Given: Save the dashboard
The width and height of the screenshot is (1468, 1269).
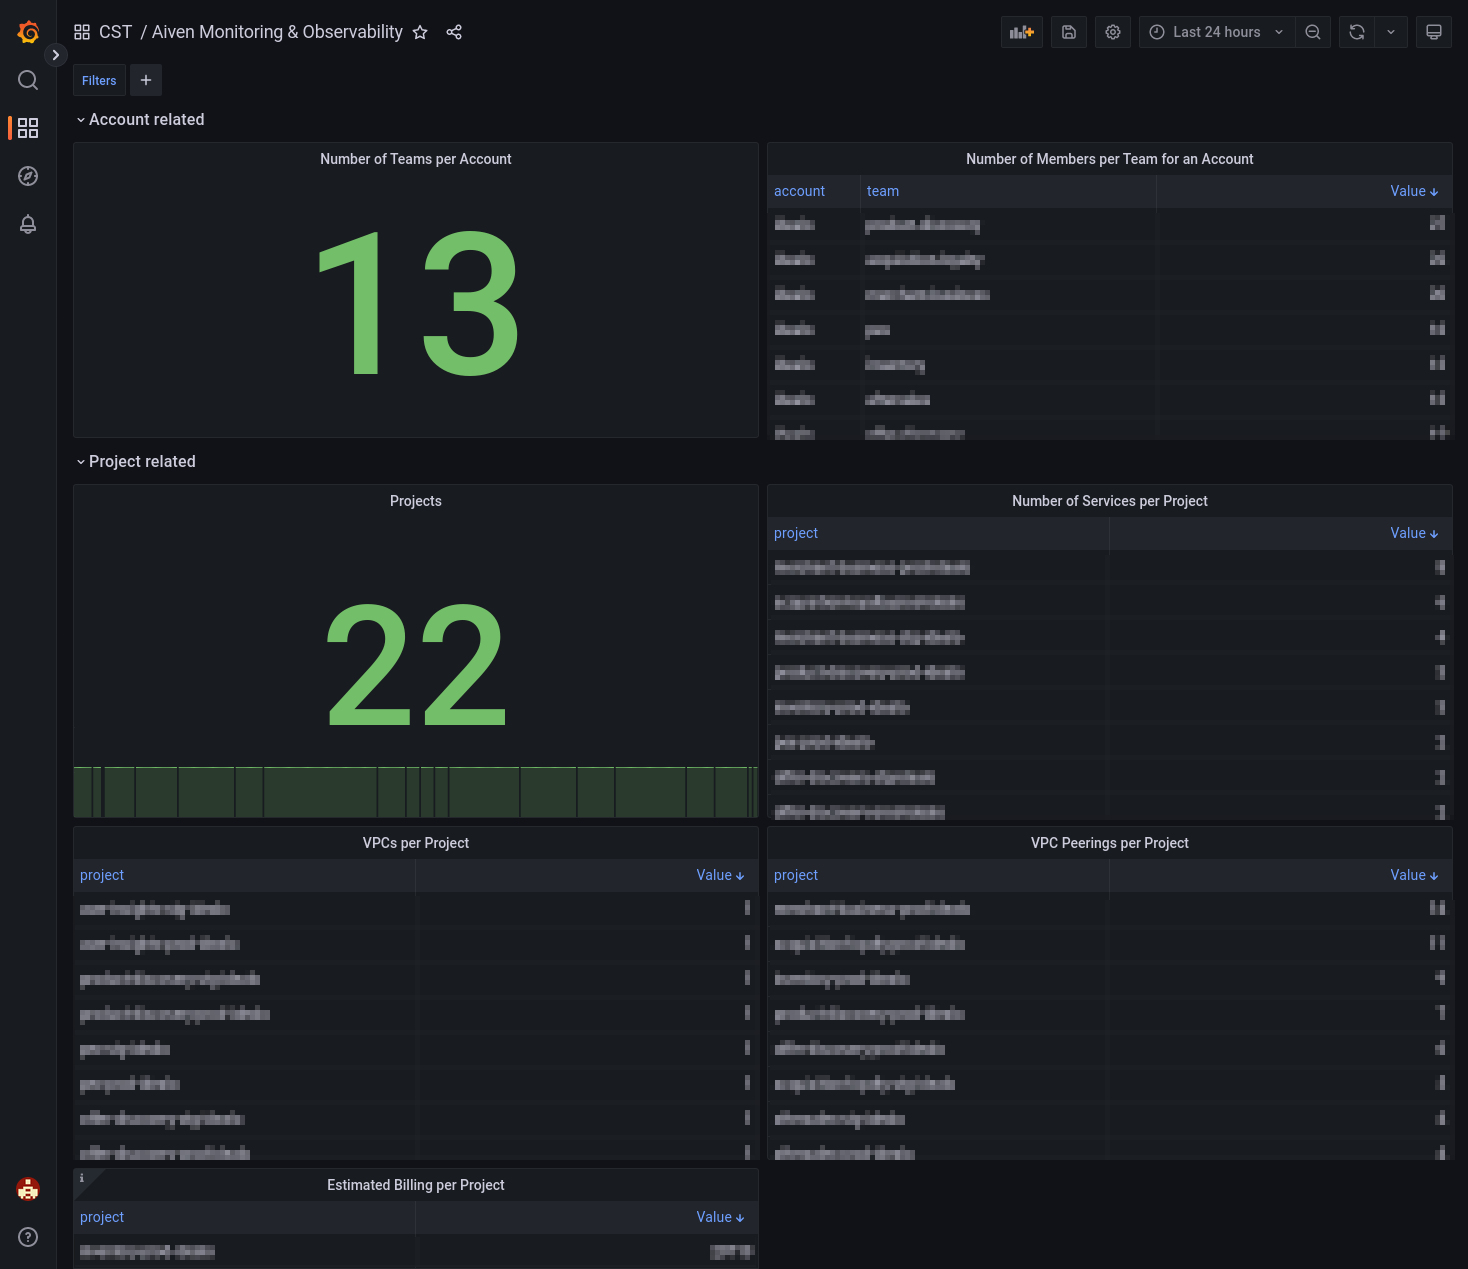Looking at the screenshot, I should (x=1069, y=32).
